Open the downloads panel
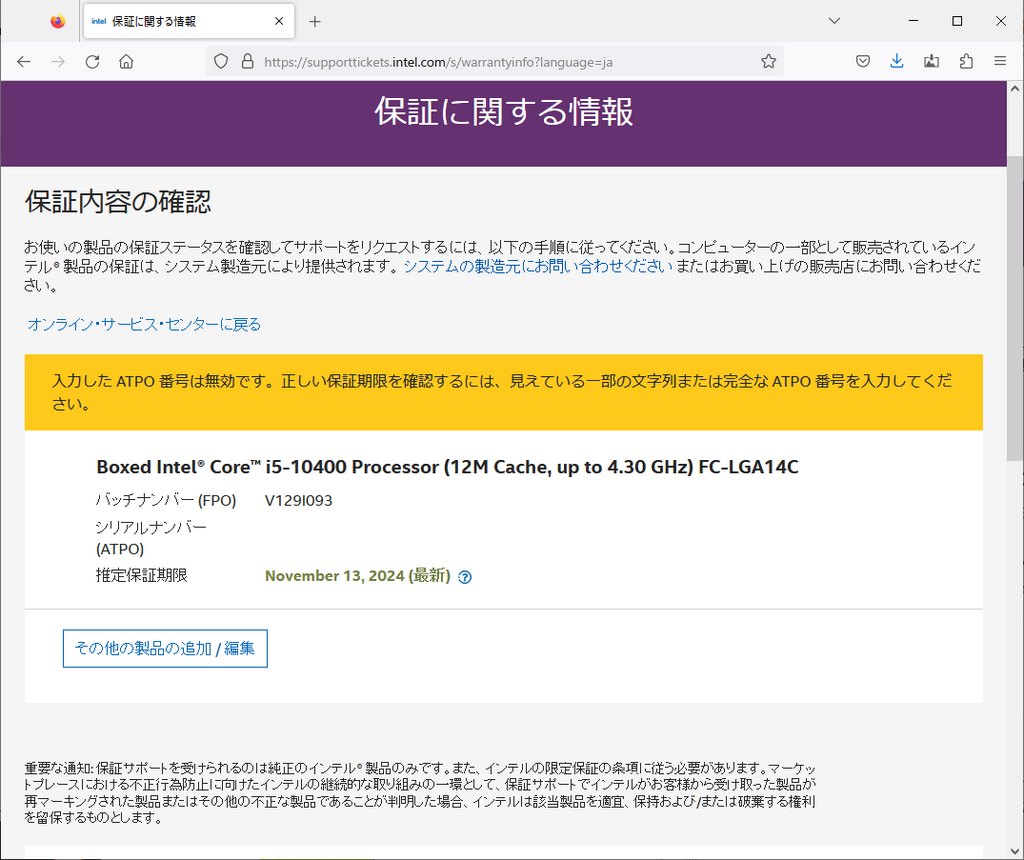The height and width of the screenshot is (860, 1024). coord(897,62)
